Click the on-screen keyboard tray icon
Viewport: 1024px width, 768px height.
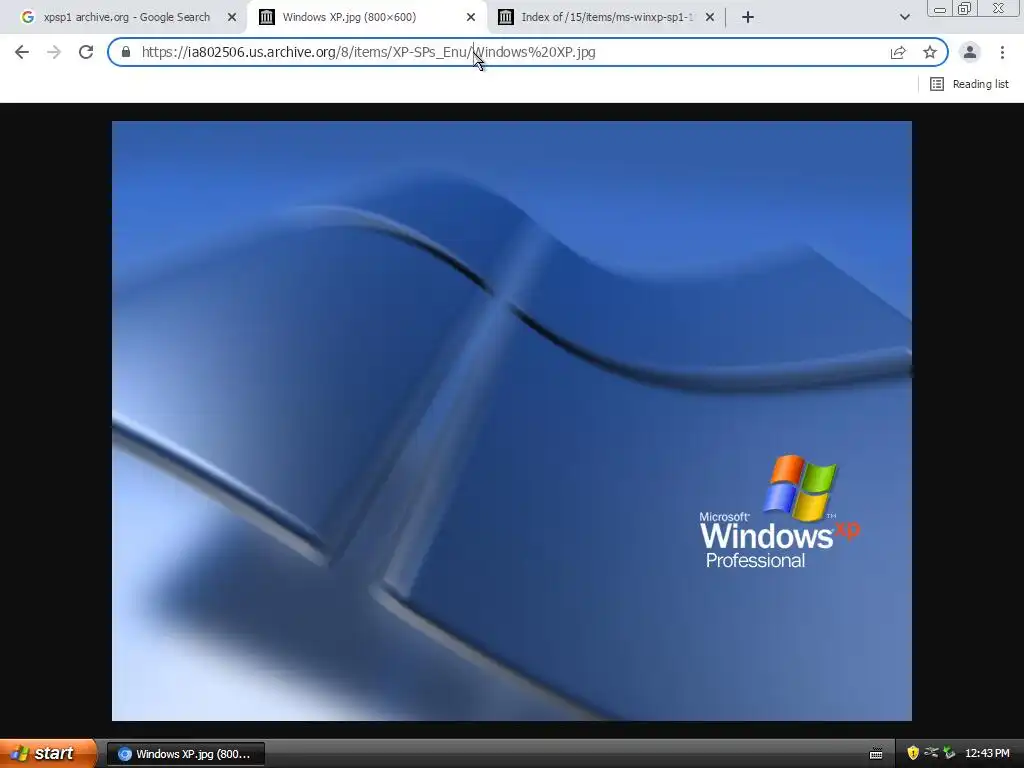pyautogui.click(x=876, y=754)
